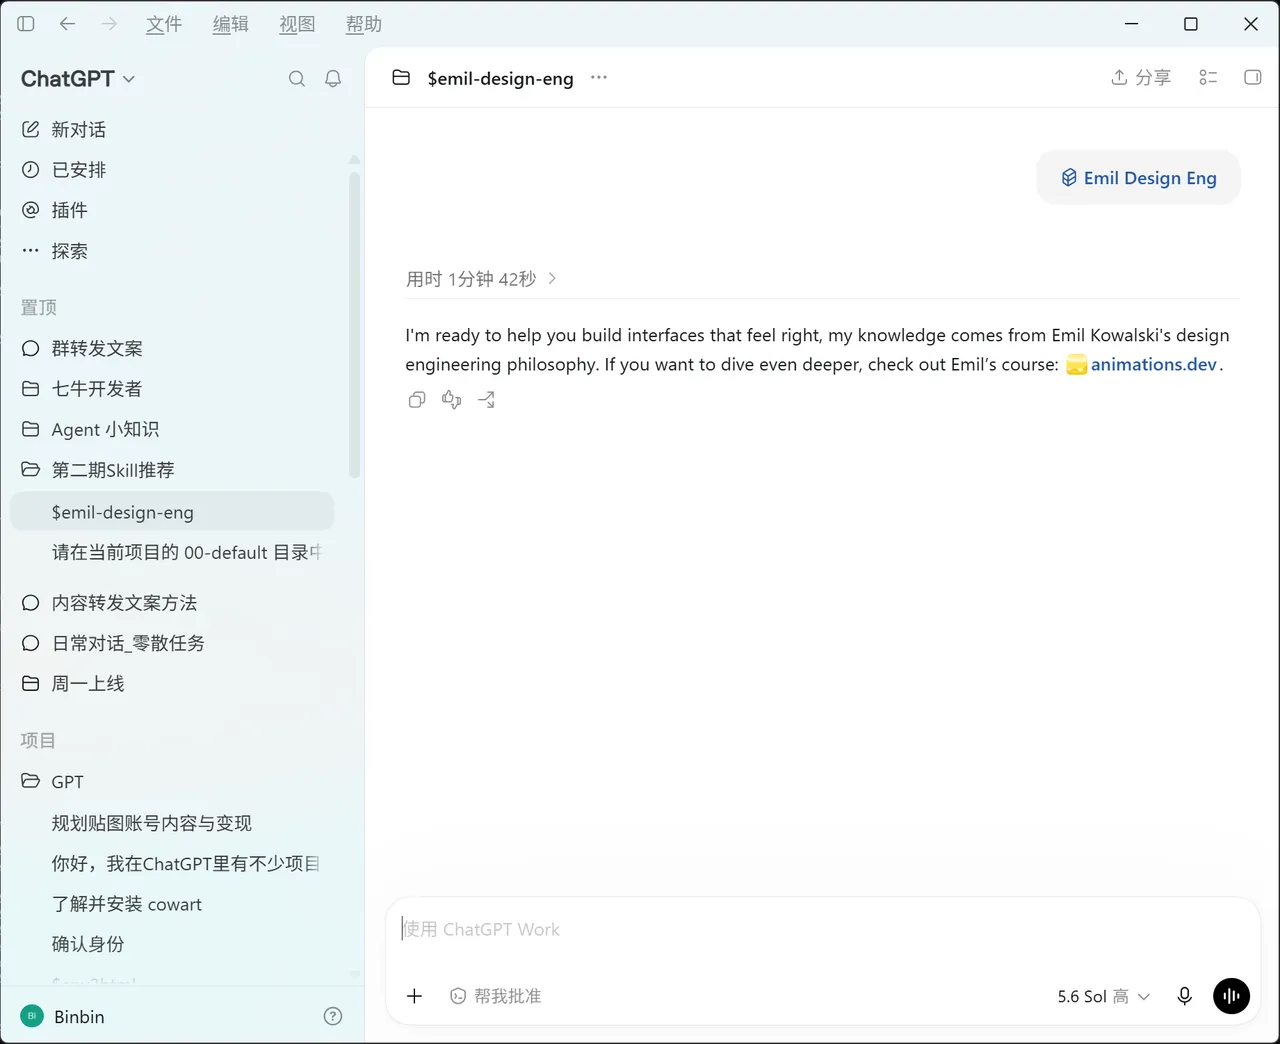Open chat 内容转发文案方法
Screen dimensions: 1280x1044
click(172, 603)
